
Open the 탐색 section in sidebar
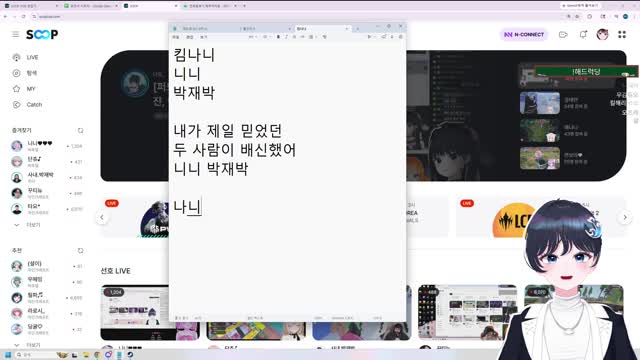(25, 73)
